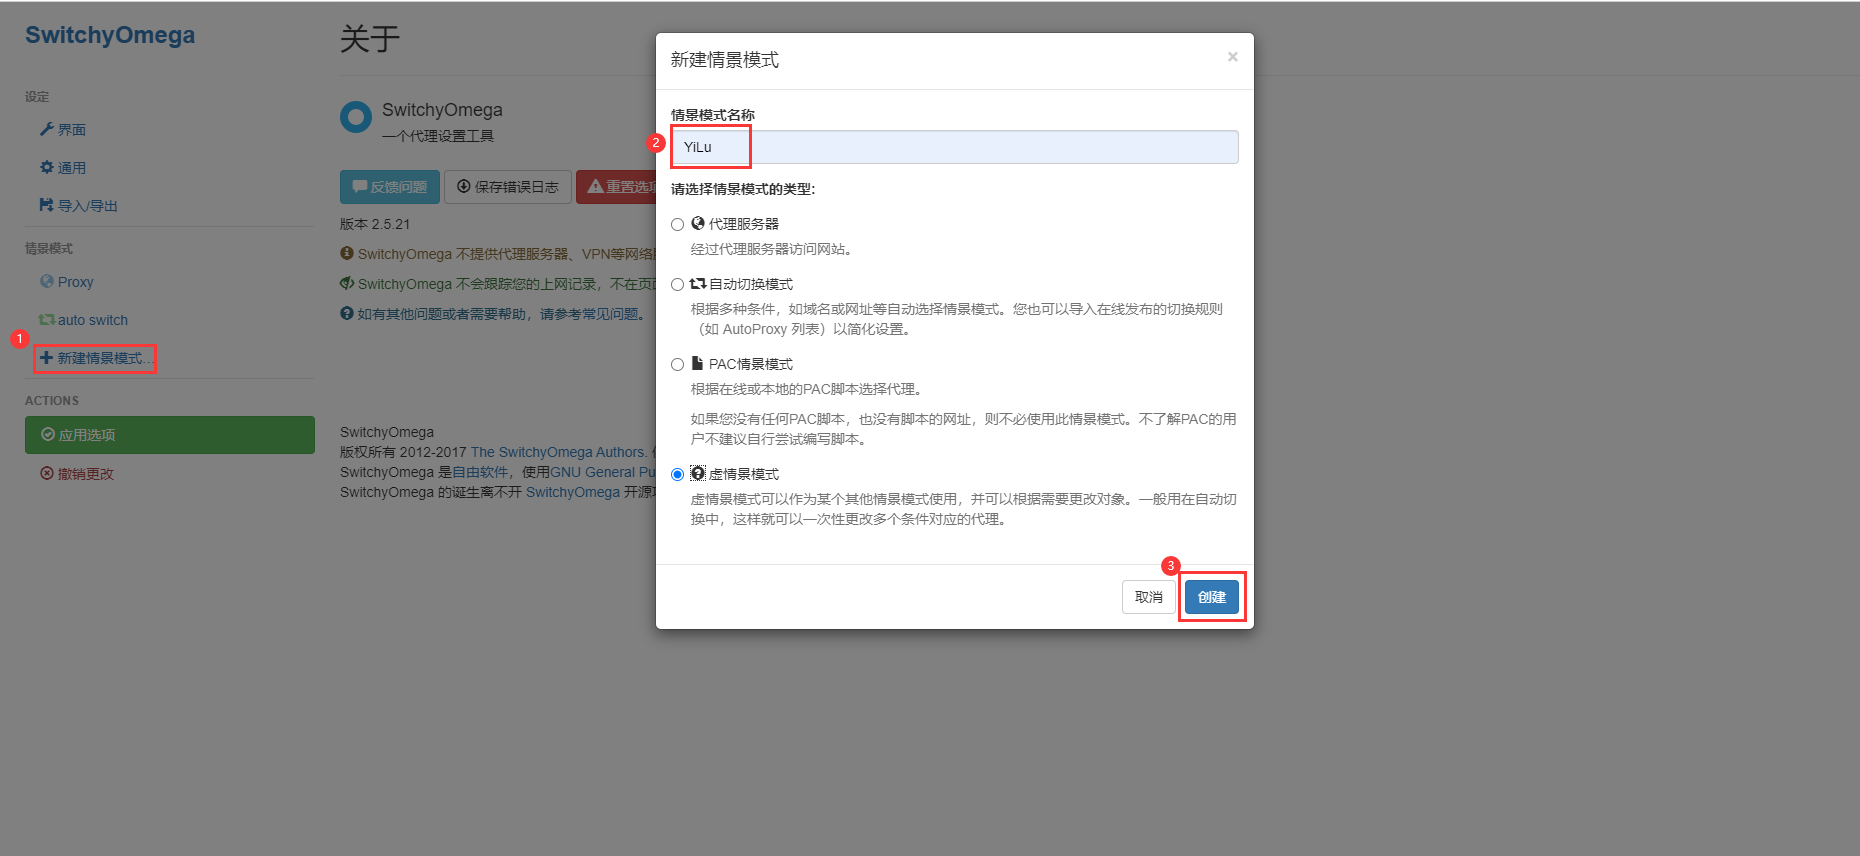Click the question icon beside 虚情景模式
This screenshot has height=856, width=1860.
697,473
